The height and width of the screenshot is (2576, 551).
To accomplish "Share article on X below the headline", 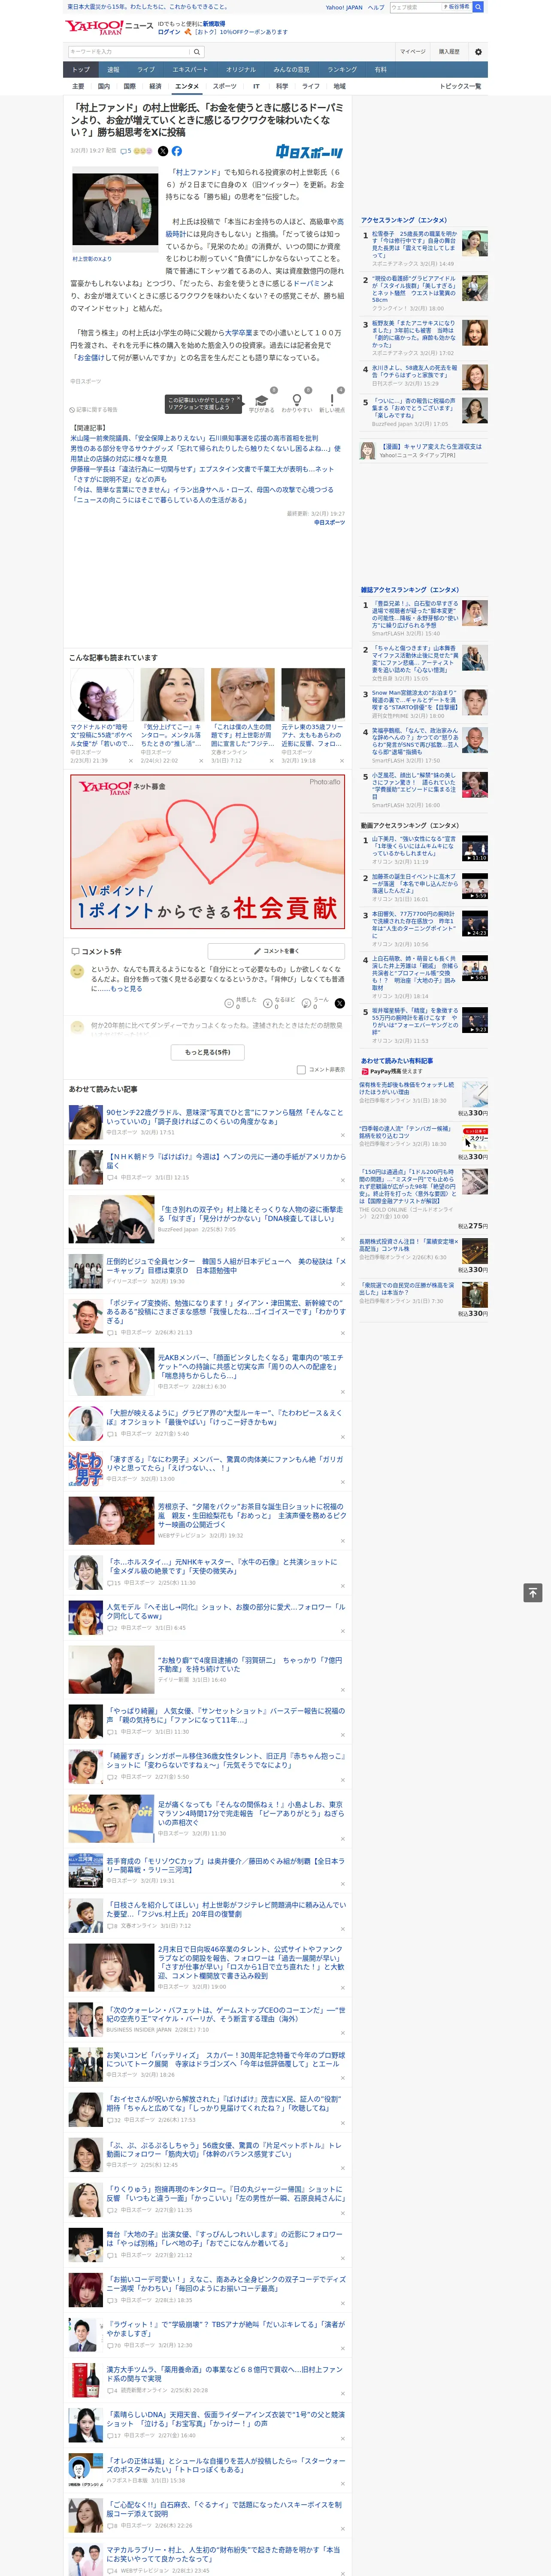I will point(163,151).
